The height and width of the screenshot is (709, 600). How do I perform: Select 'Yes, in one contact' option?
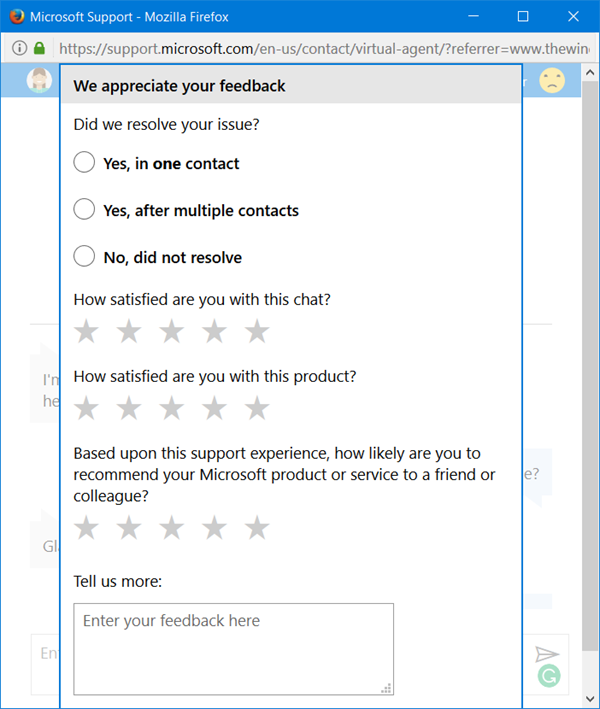pyautogui.click(x=85, y=163)
